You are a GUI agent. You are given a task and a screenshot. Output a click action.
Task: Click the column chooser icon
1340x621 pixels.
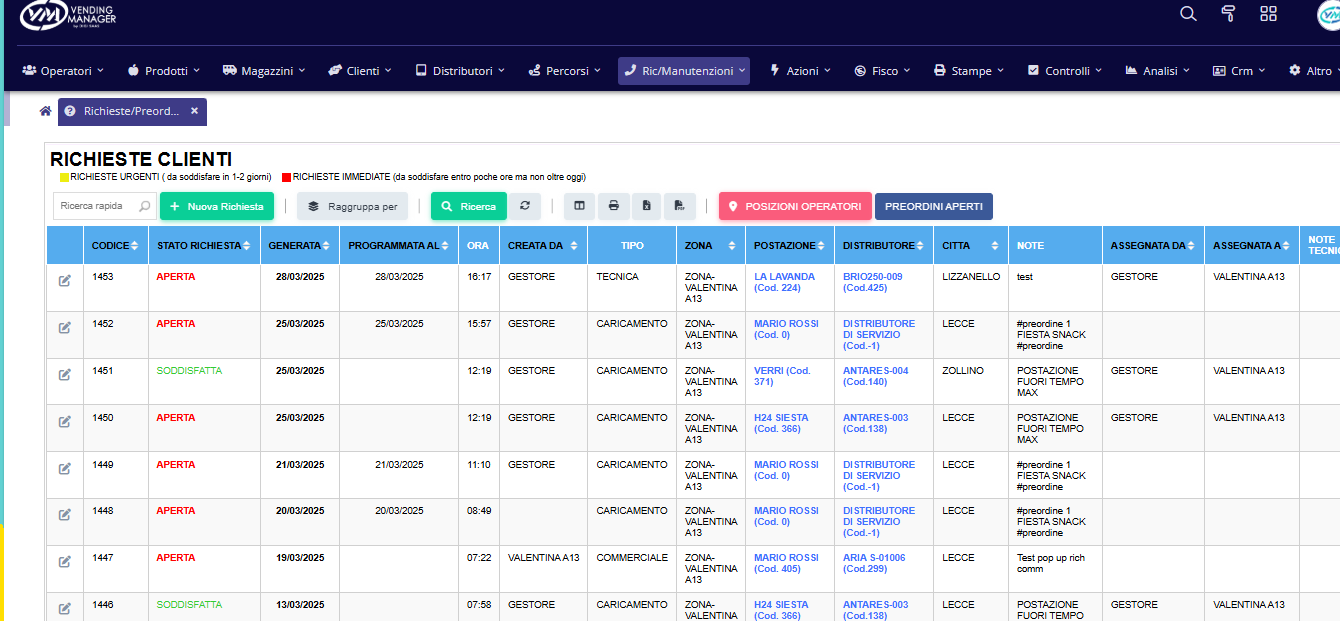580,206
